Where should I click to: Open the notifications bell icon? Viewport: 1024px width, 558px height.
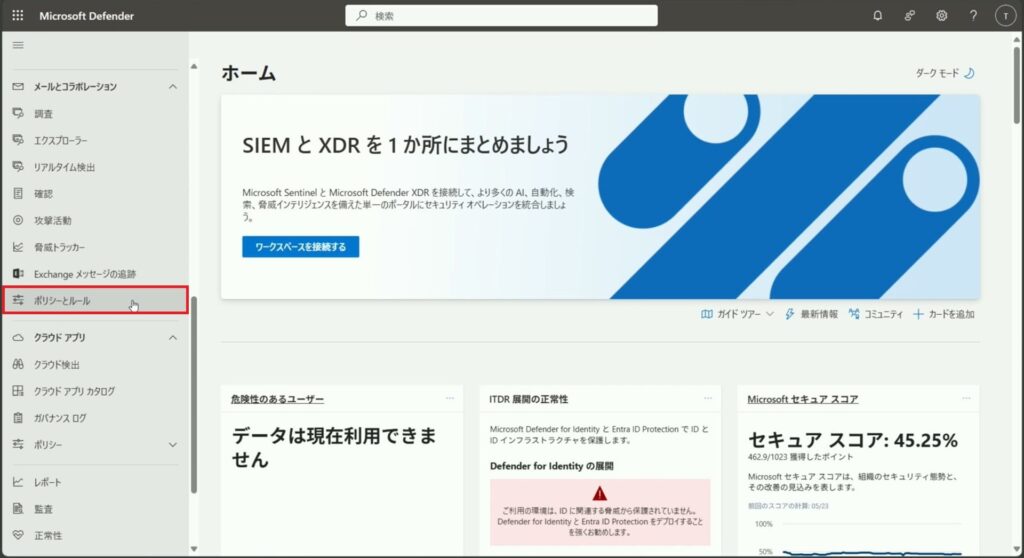tap(878, 16)
